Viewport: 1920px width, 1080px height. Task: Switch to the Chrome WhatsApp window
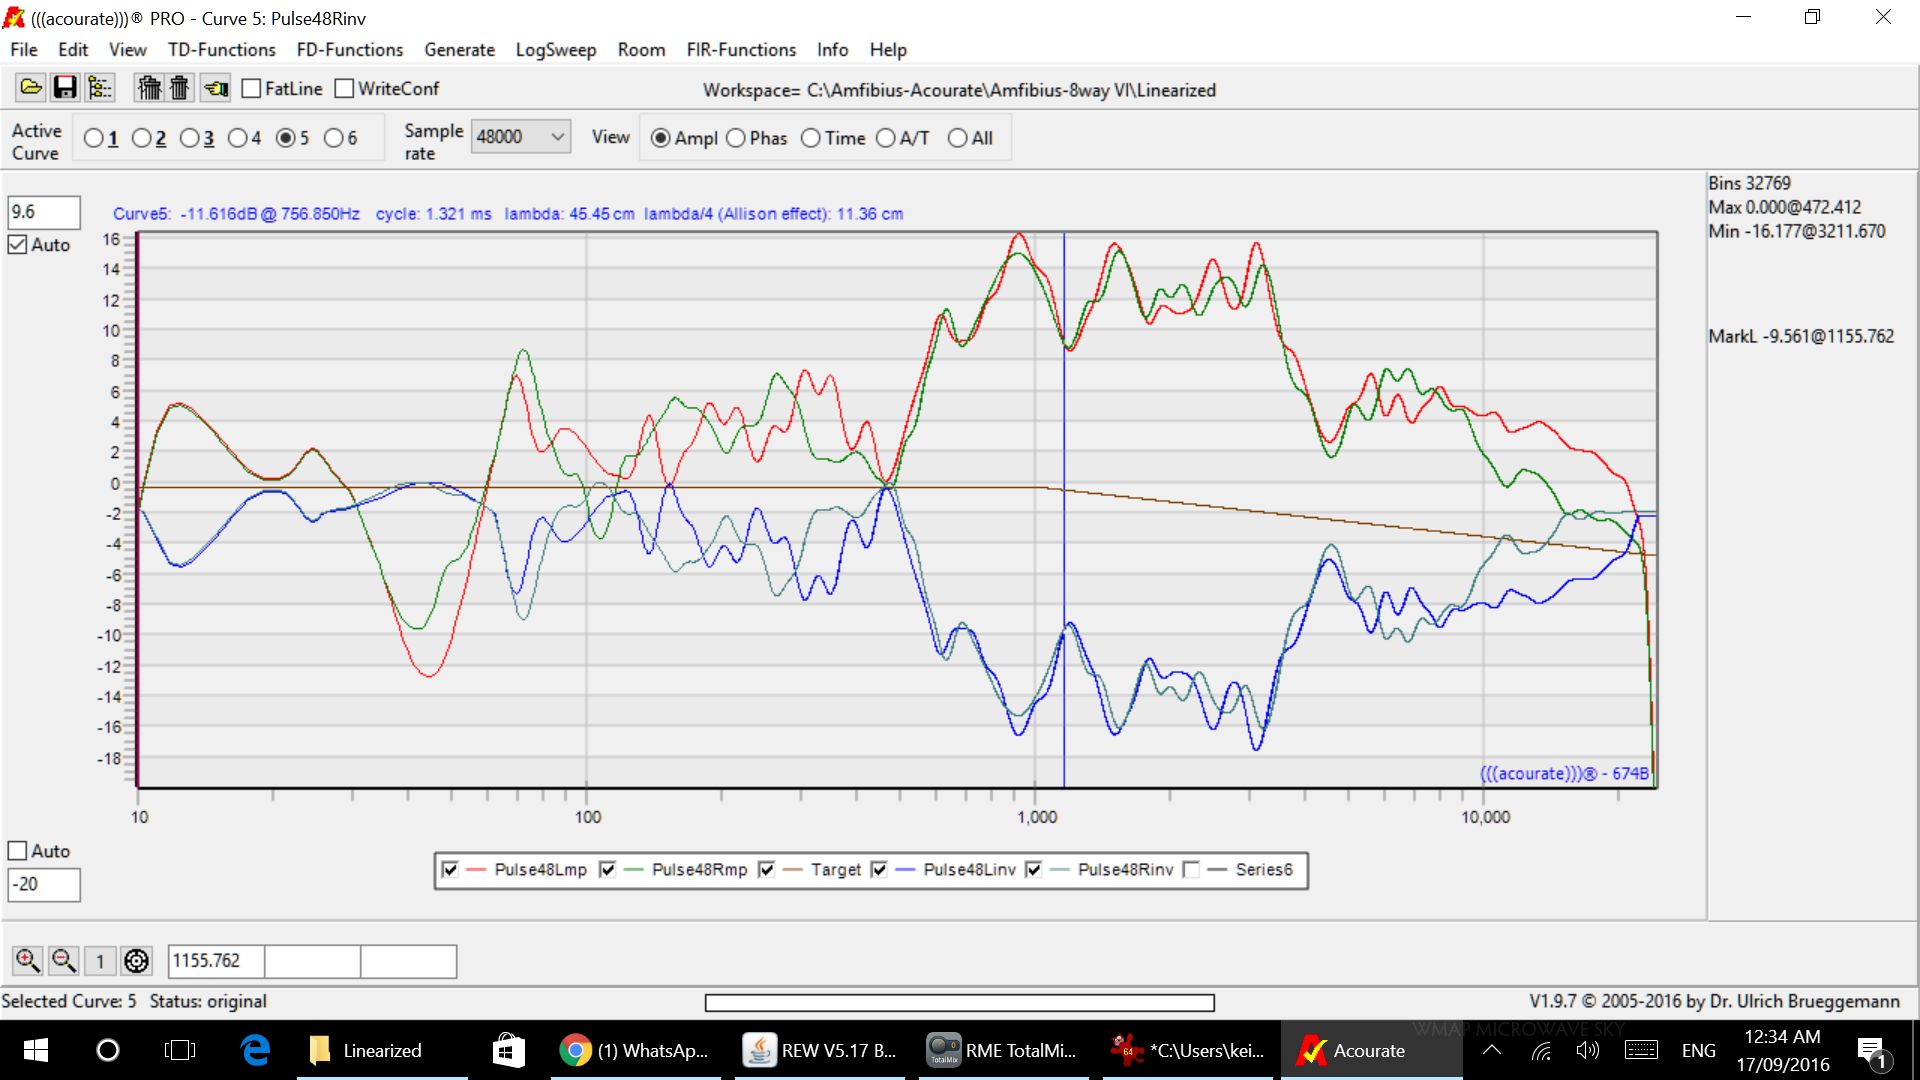pyautogui.click(x=635, y=1050)
